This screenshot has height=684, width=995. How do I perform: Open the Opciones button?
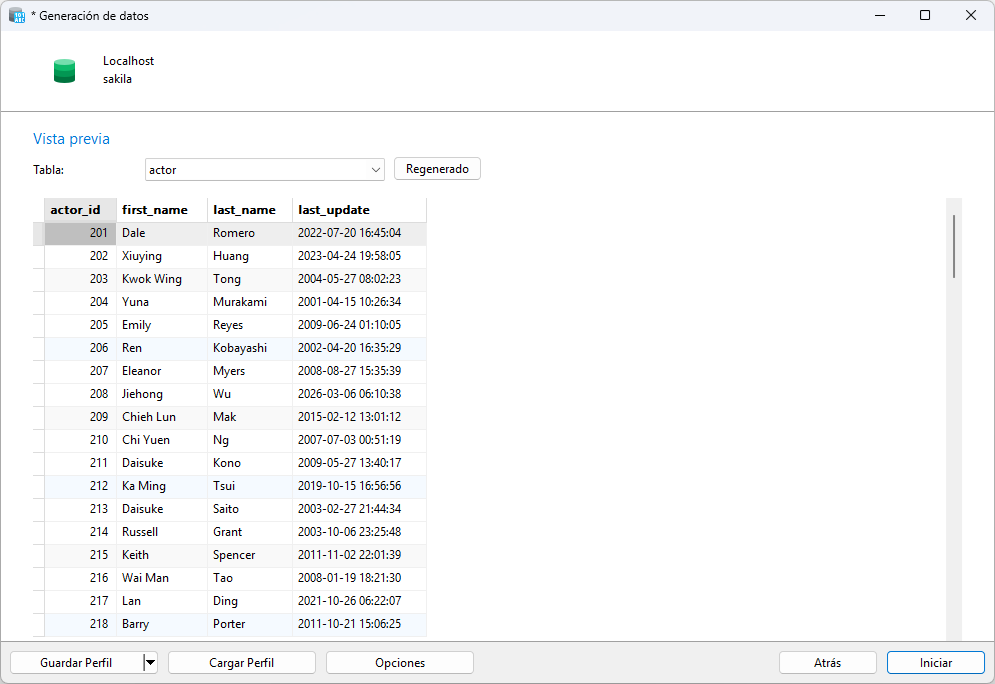(400, 662)
